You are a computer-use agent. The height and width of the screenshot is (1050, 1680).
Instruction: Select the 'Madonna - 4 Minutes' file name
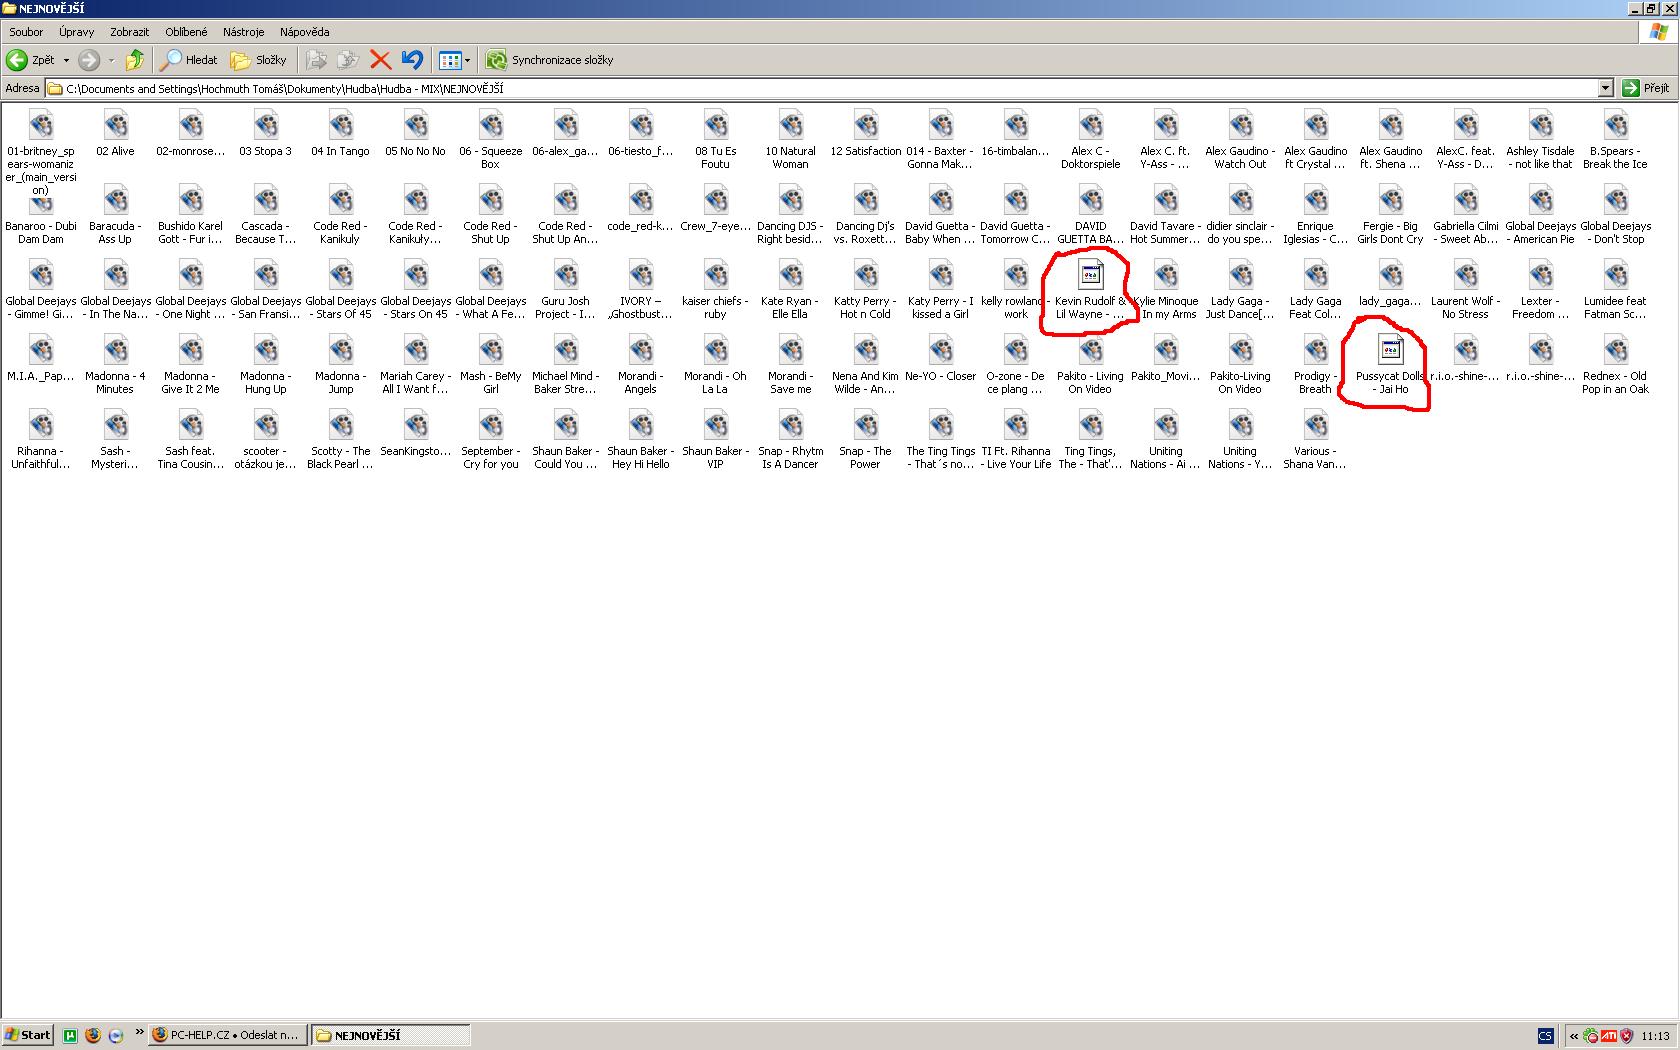pos(115,383)
